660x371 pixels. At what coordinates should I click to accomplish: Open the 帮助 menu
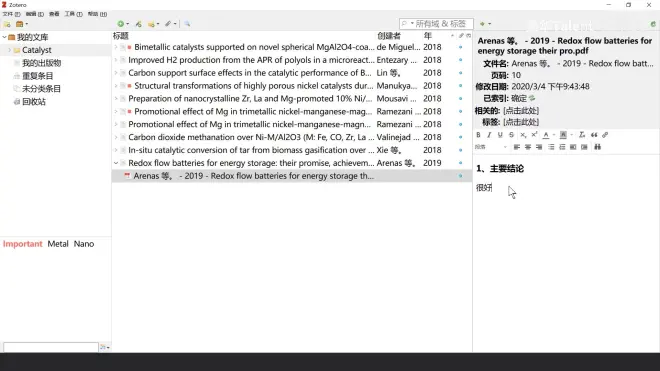(x=97, y=14)
